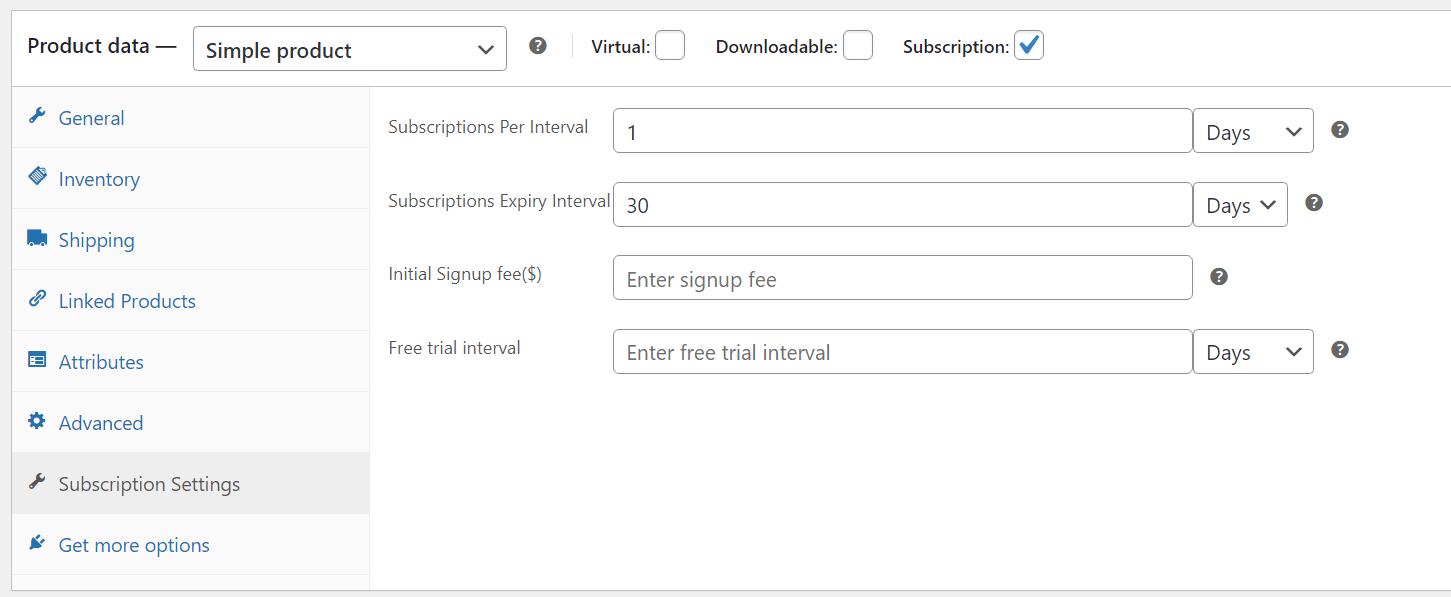Click the tag icon next to Inventory
Screen dimensions: 1451x597
click(36, 178)
